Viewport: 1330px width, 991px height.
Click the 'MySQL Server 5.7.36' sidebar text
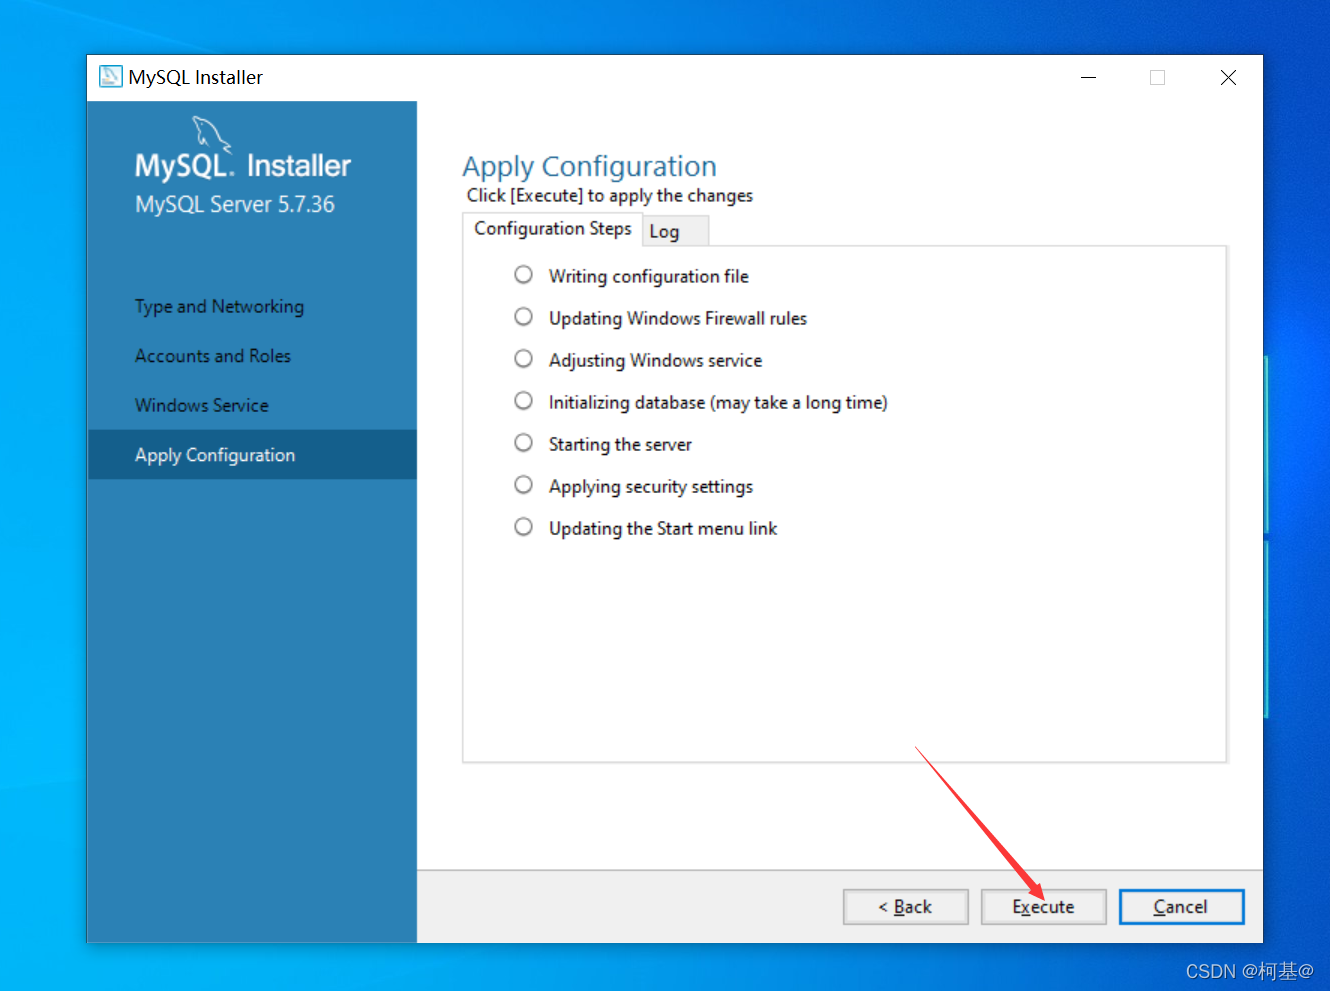click(235, 205)
